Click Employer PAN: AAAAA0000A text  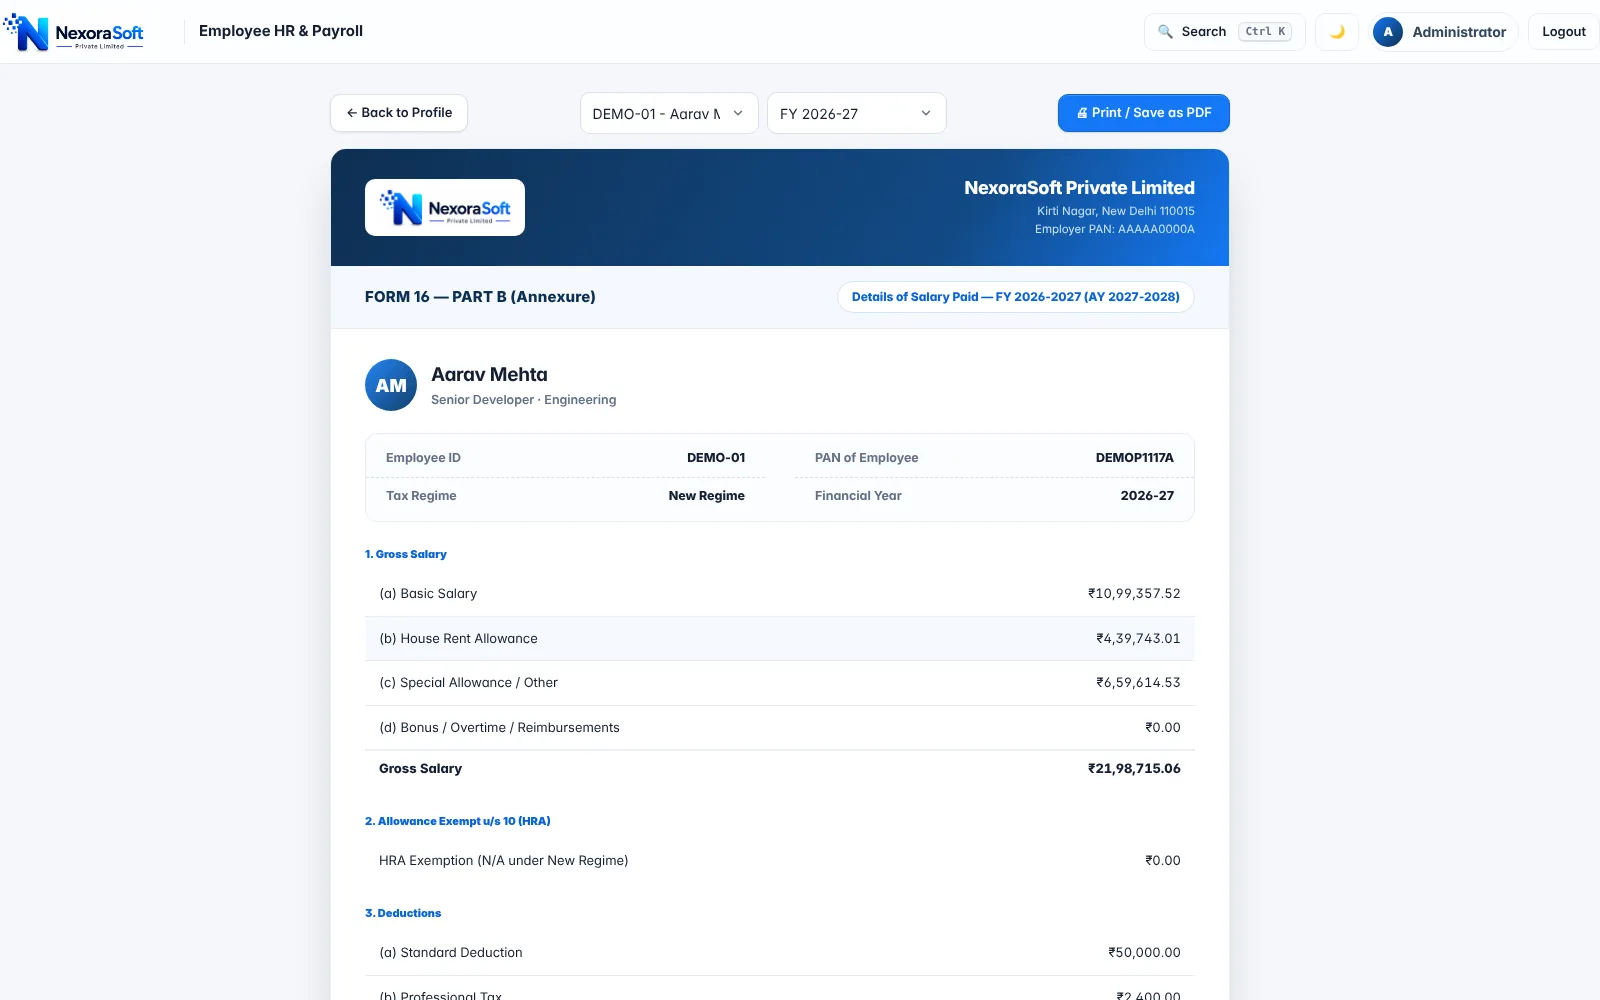tap(1115, 229)
